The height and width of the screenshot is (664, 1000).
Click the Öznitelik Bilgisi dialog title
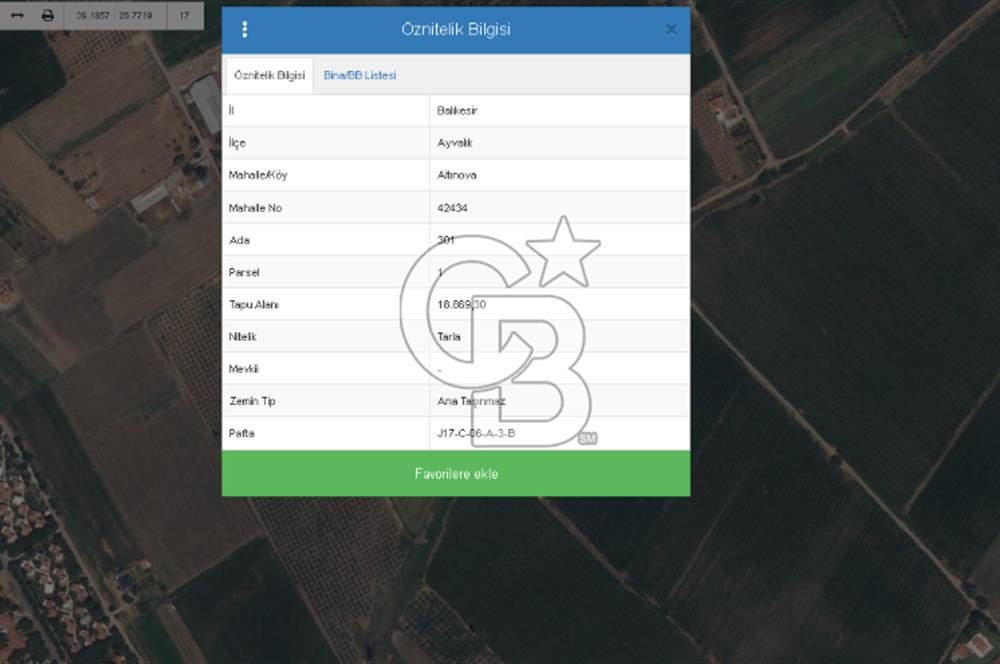tap(455, 30)
